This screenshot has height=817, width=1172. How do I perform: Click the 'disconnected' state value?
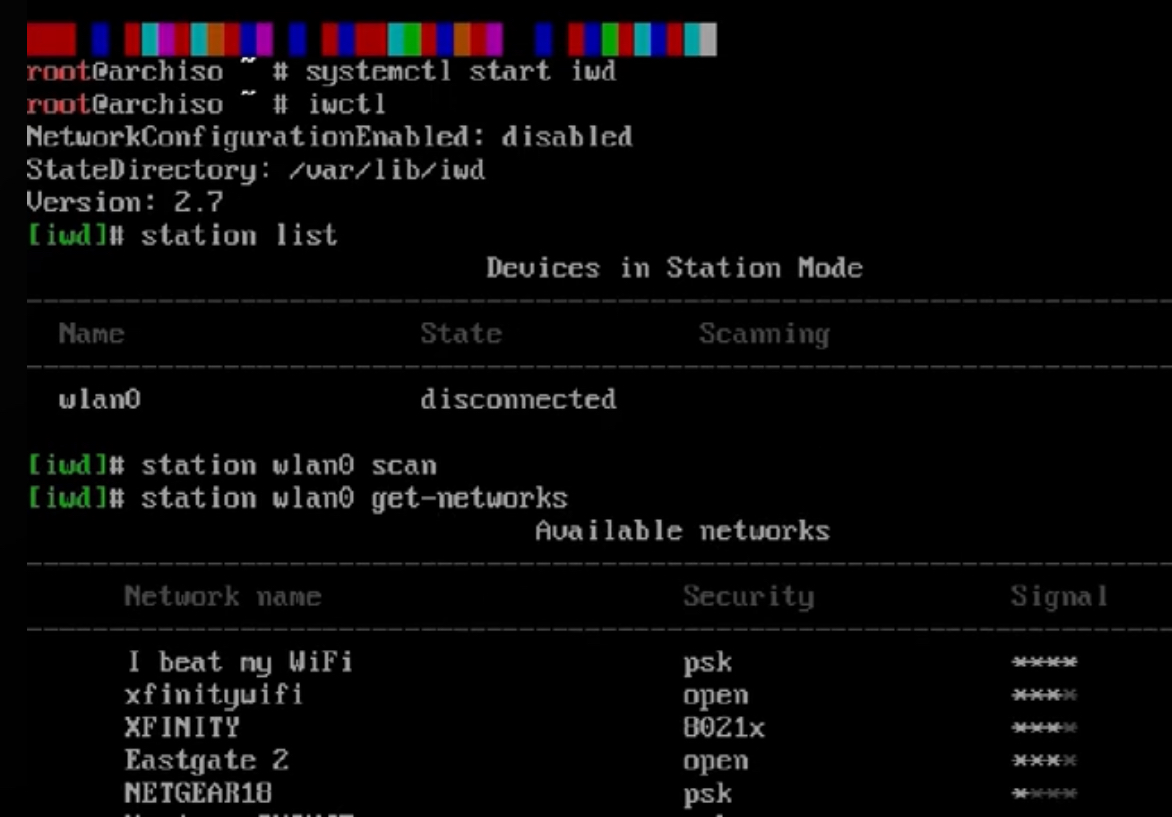tap(518, 399)
